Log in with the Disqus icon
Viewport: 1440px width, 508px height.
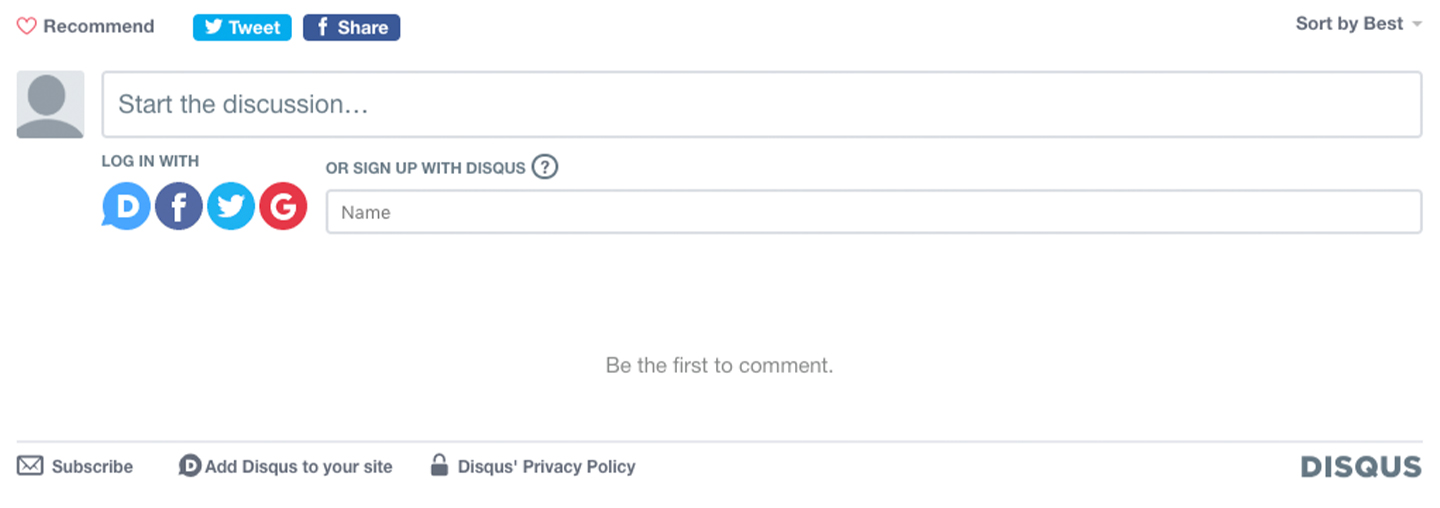(x=126, y=207)
